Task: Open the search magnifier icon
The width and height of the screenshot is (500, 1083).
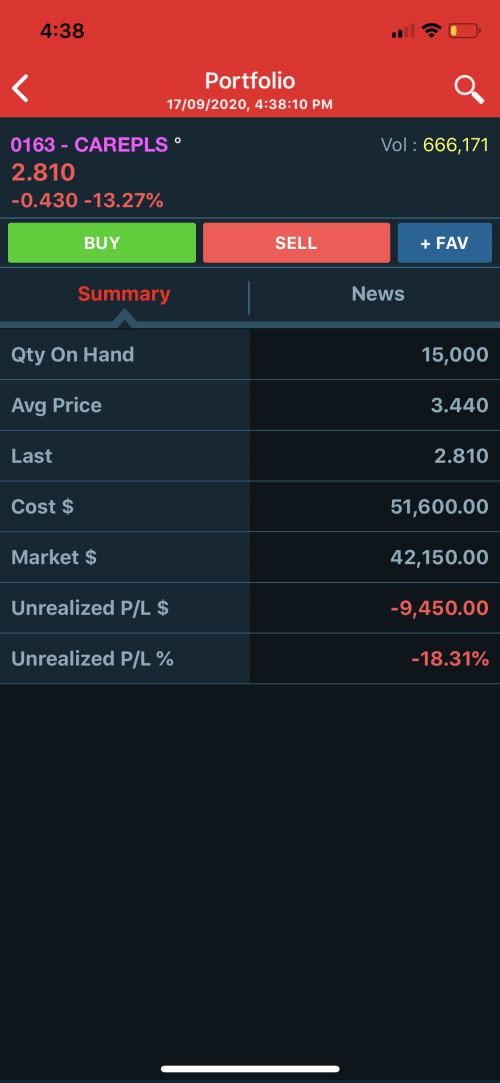Action: (x=469, y=89)
